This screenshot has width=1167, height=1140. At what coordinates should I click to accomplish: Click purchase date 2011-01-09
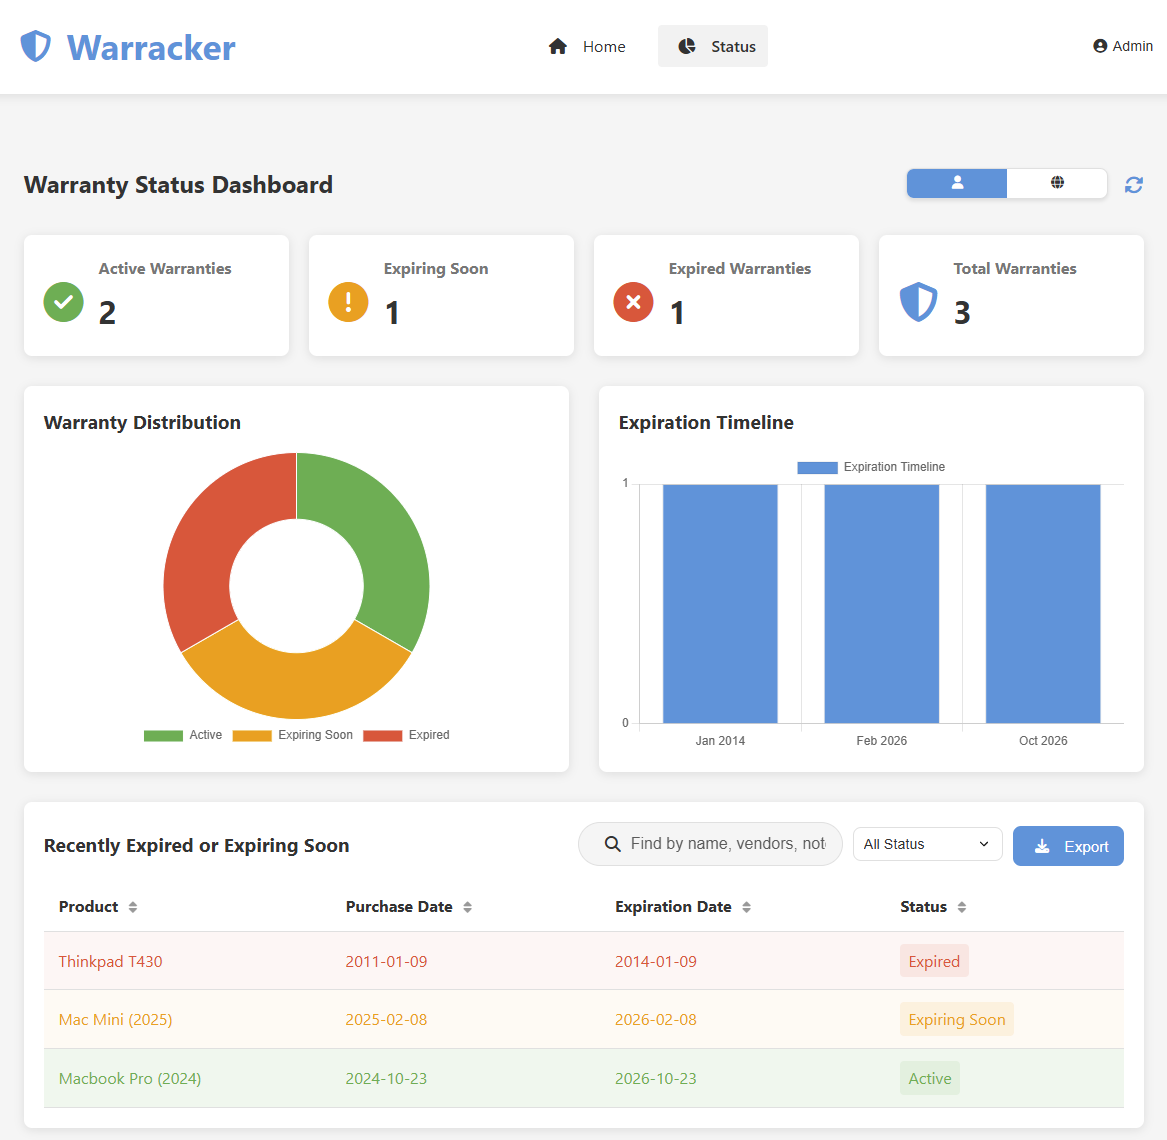[386, 961]
